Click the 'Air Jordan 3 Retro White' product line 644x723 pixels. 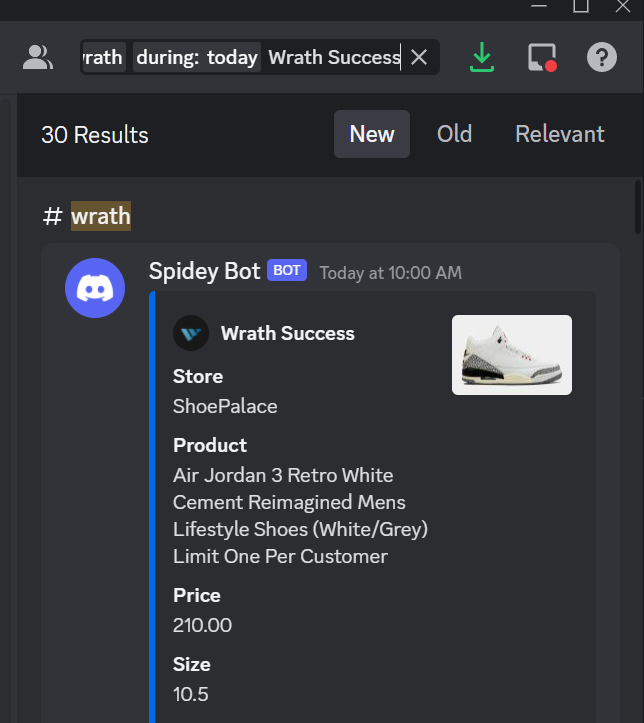[x=283, y=475]
